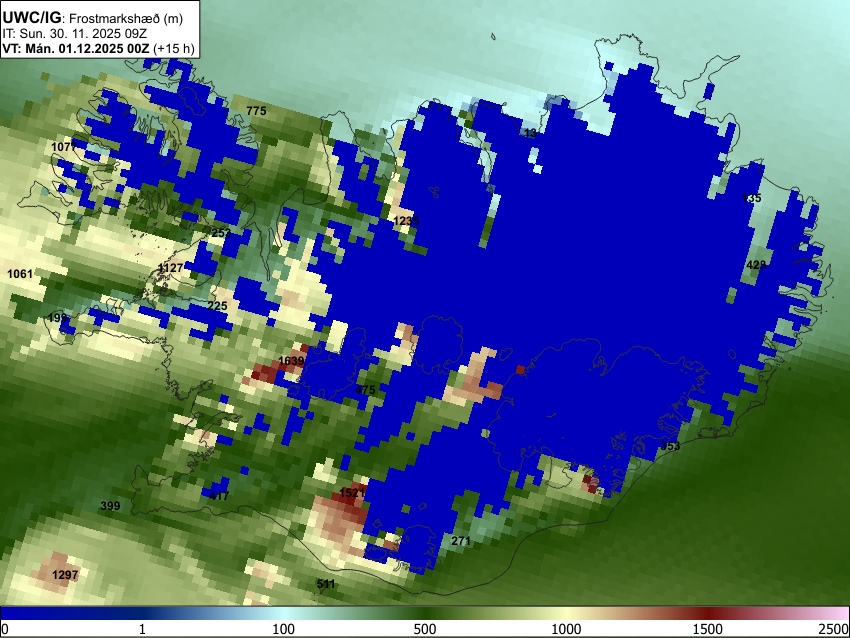Click the map value label 225
Screen dimensions: 850x638
(217, 306)
